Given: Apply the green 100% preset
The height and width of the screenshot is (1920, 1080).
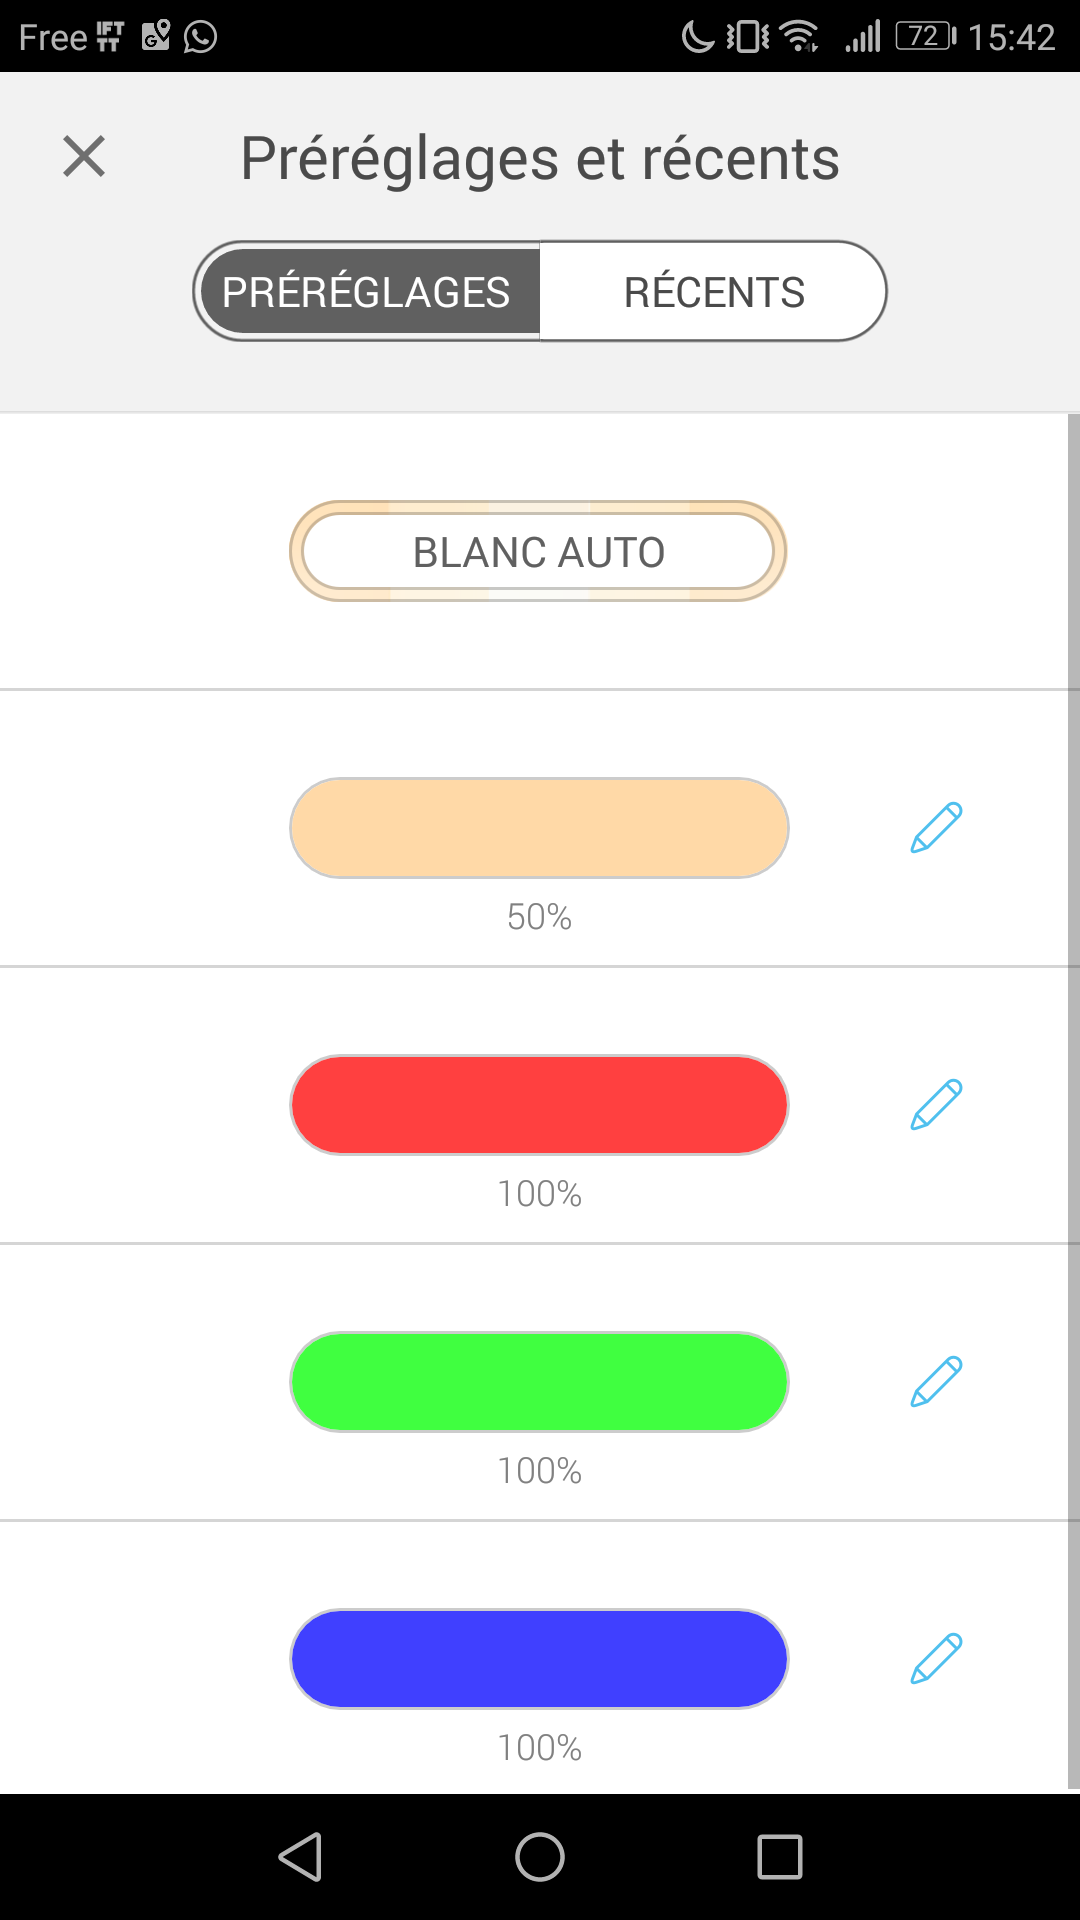Looking at the screenshot, I should (539, 1382).
